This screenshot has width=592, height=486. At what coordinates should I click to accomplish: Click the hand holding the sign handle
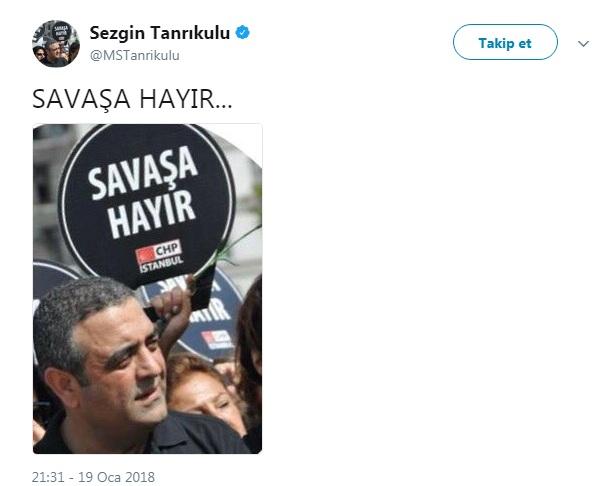(x=172, y=302)
